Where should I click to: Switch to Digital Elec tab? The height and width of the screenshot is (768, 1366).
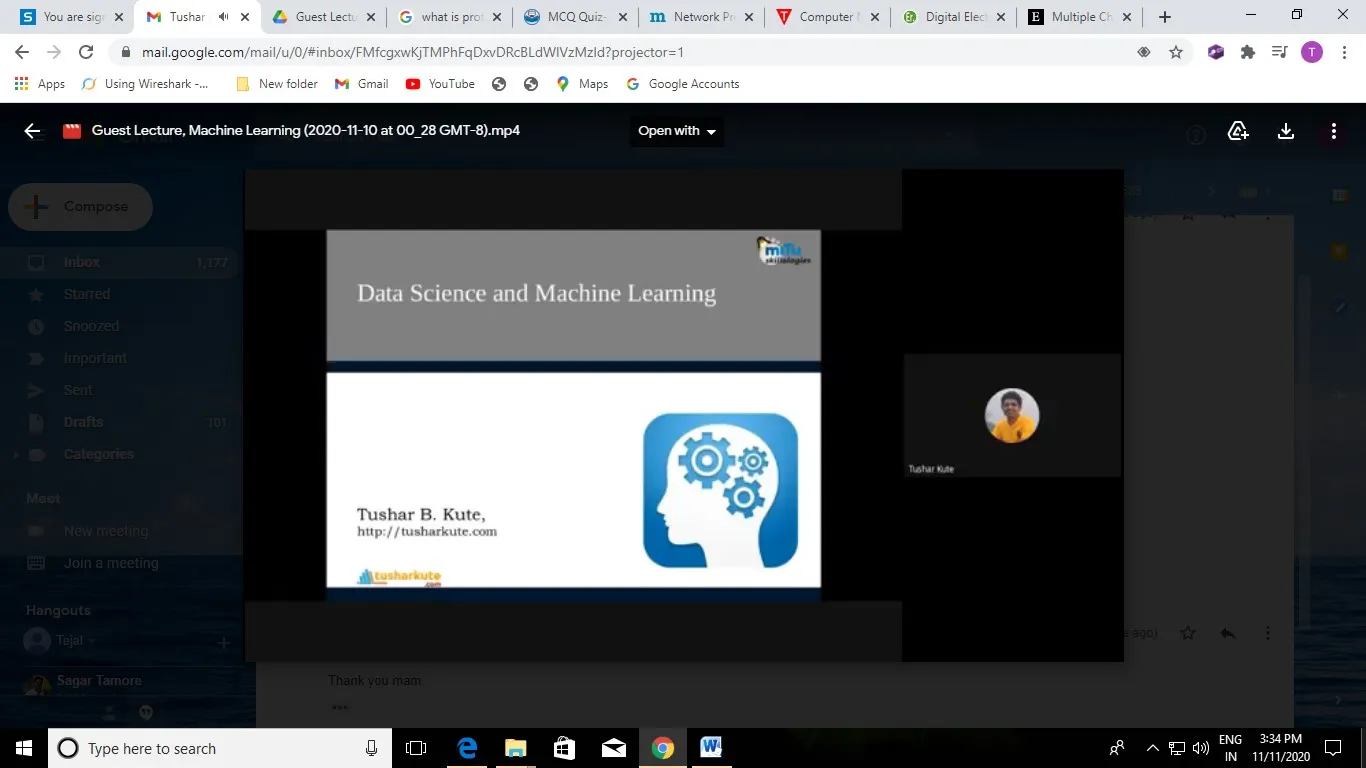(x=952, y=17)
